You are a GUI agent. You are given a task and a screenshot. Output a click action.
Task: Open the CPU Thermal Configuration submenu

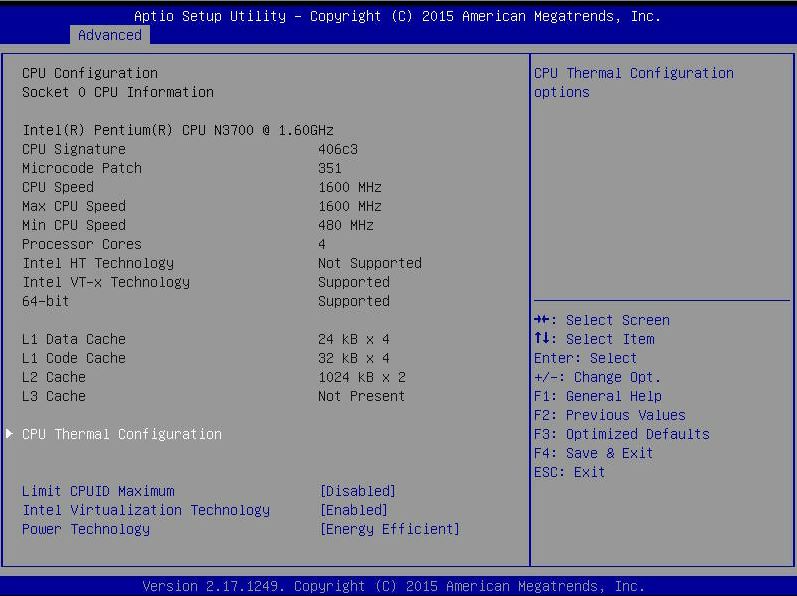(x=122, y=434)
